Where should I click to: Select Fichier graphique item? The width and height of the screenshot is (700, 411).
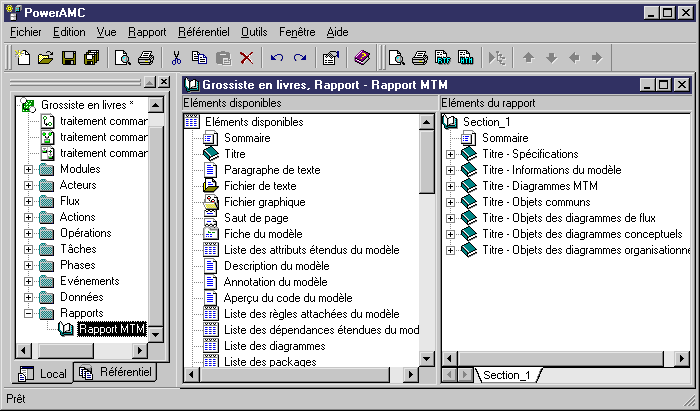pos(265,202)
